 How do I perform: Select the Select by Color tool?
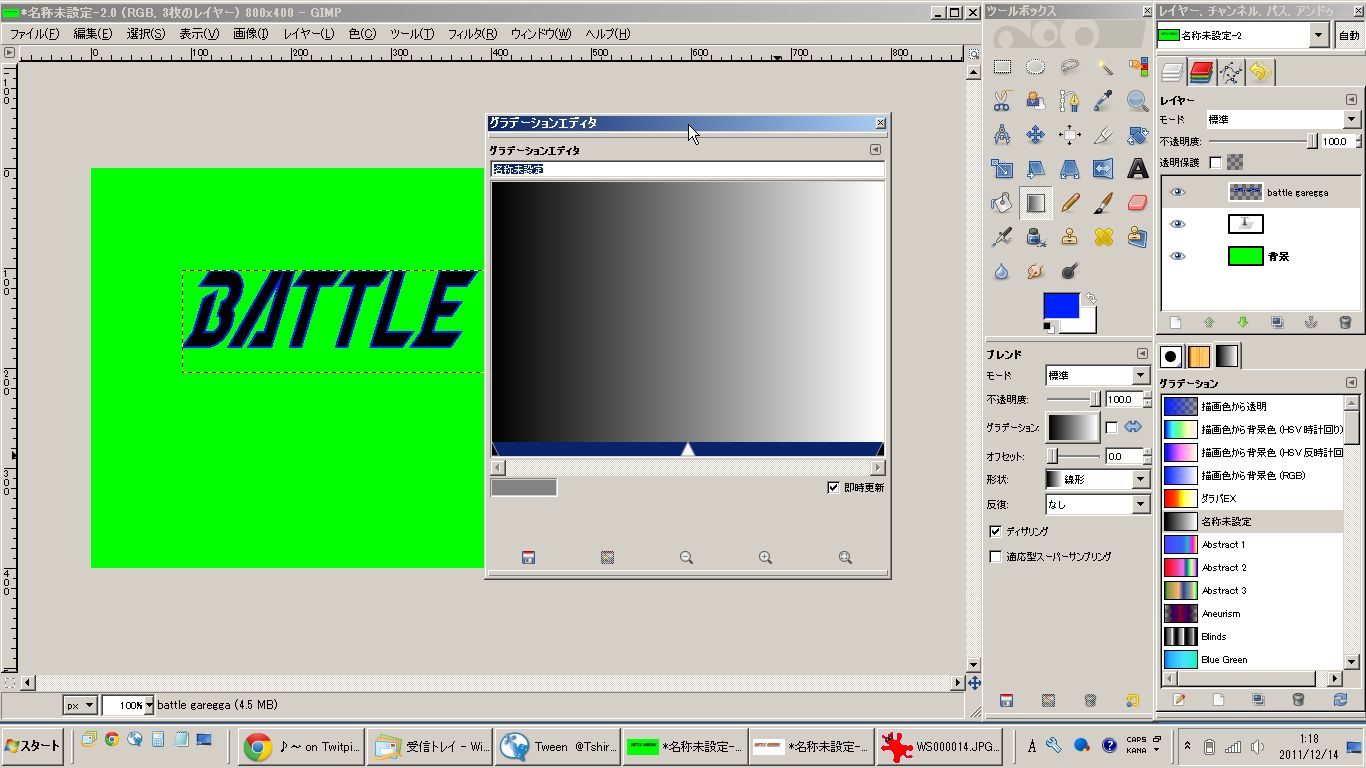click(1138, 68)
